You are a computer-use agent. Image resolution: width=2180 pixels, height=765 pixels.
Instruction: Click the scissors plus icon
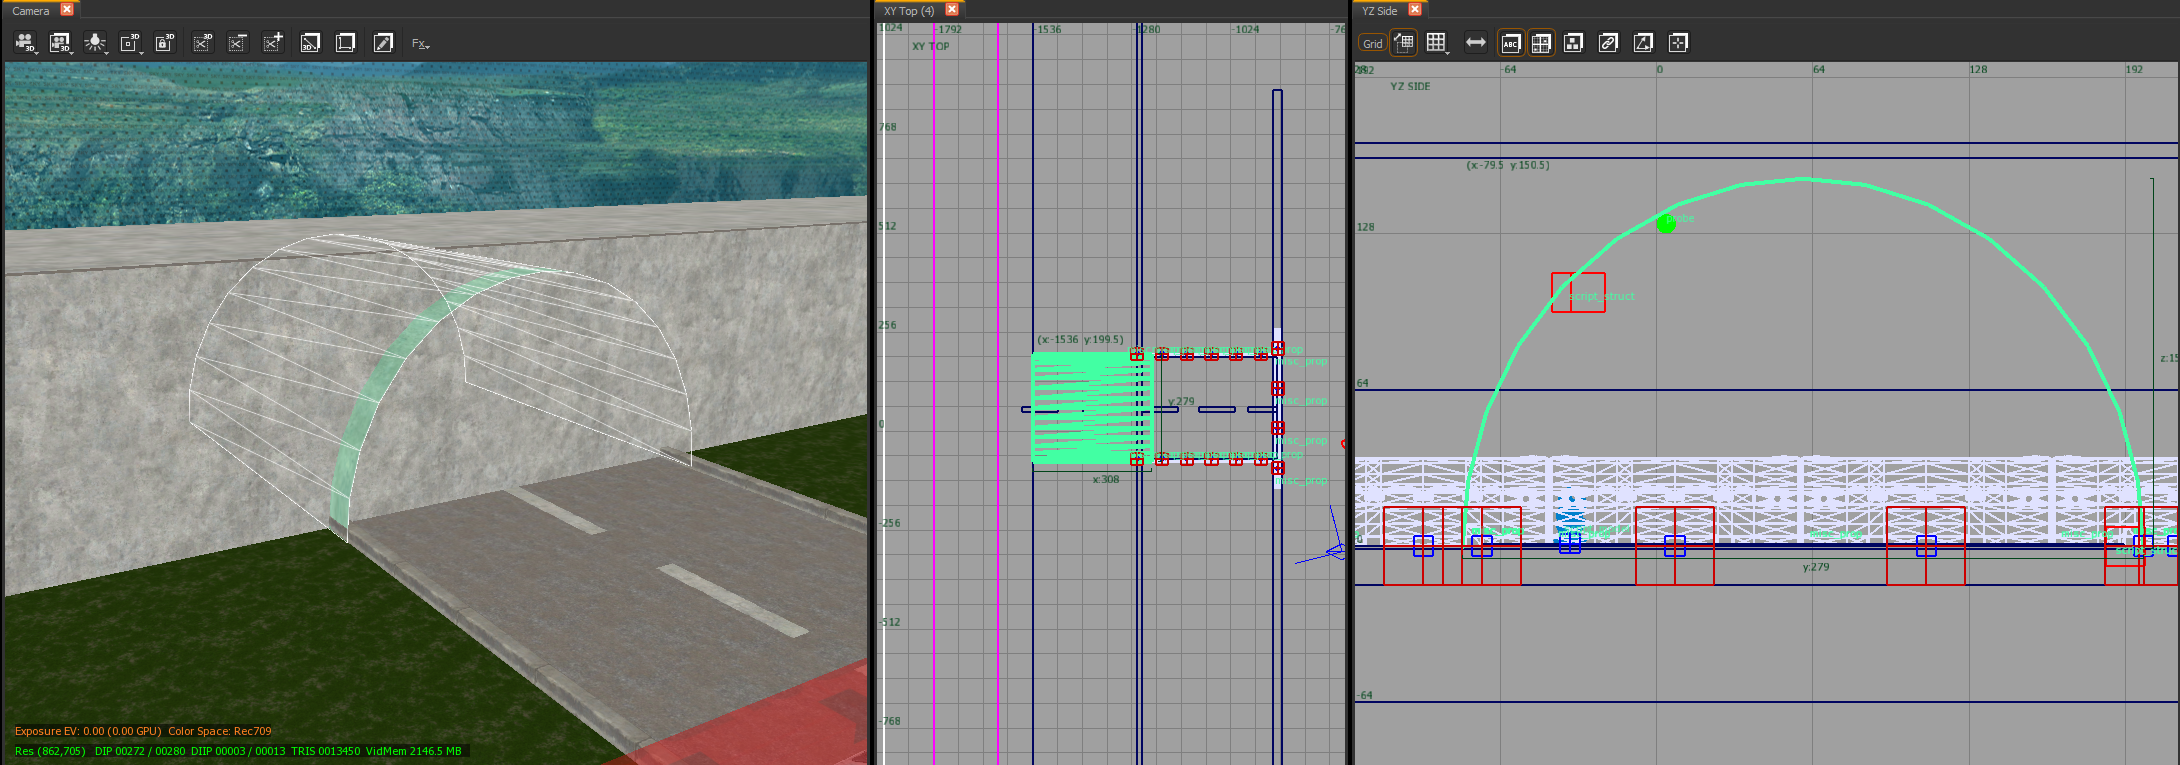click(273, 43)
